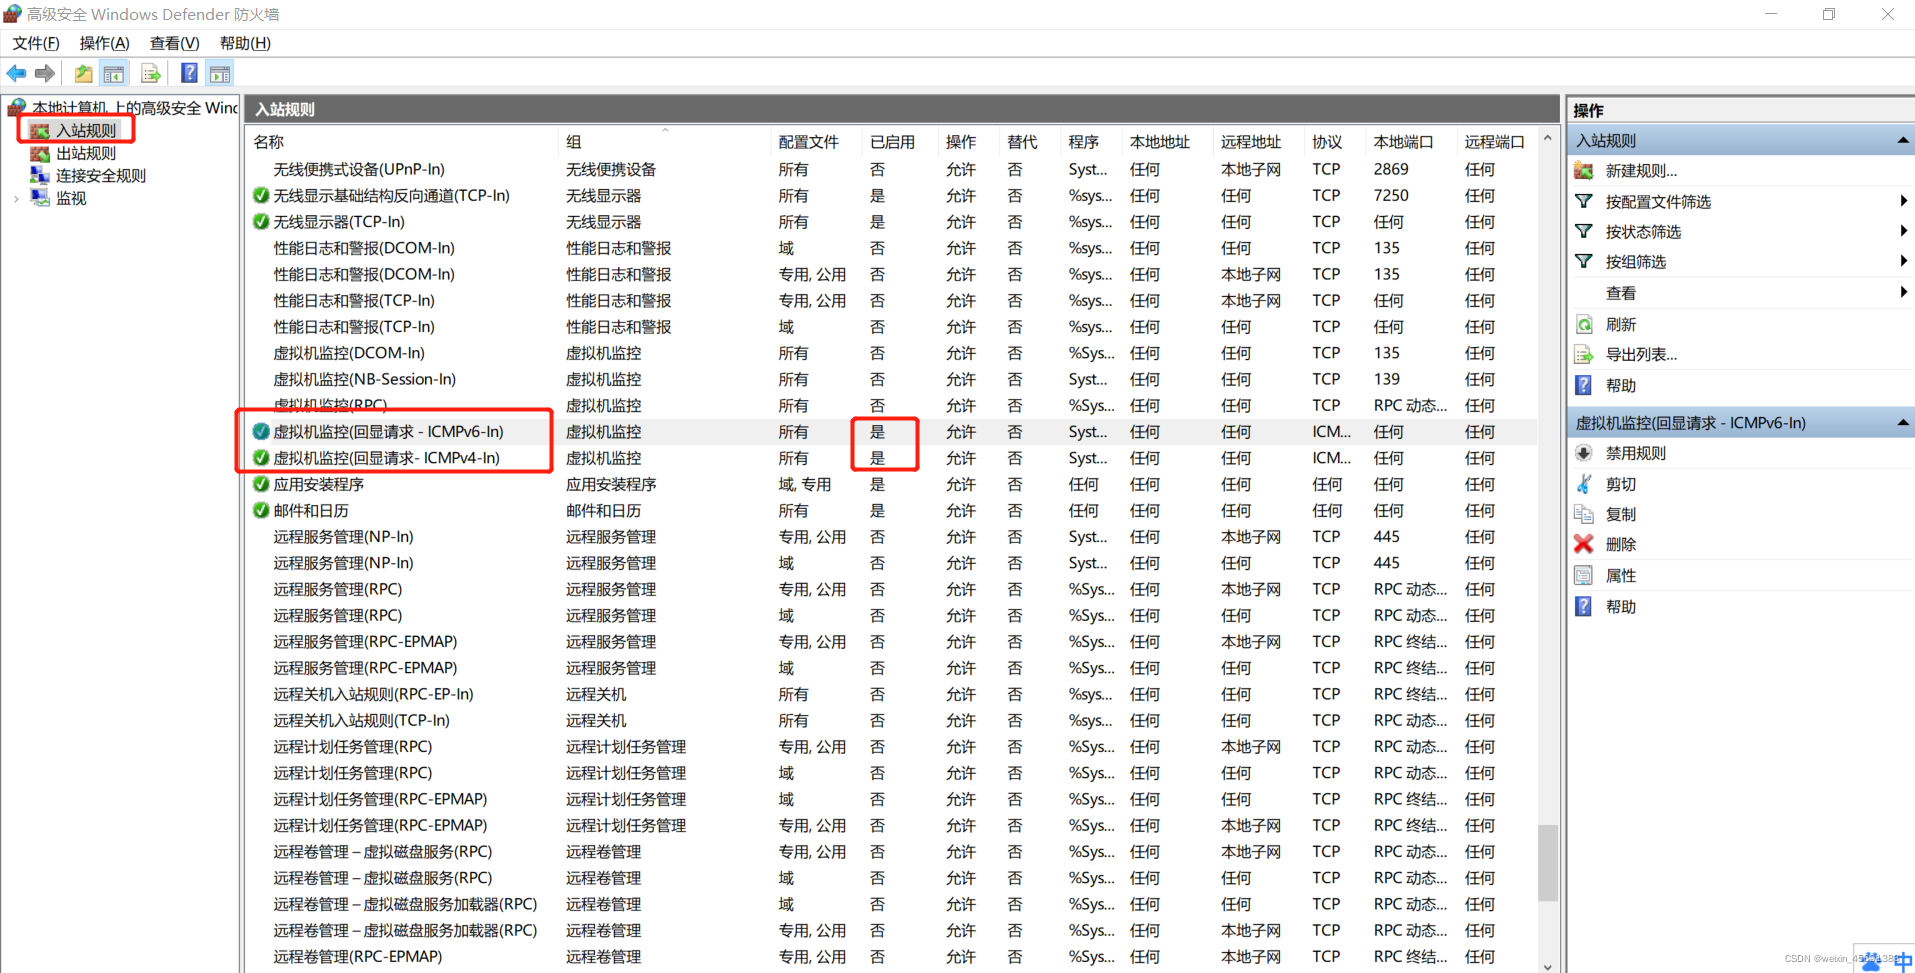Select the 虚拟机监控(DCOM-In) rule row

[891, 353]
